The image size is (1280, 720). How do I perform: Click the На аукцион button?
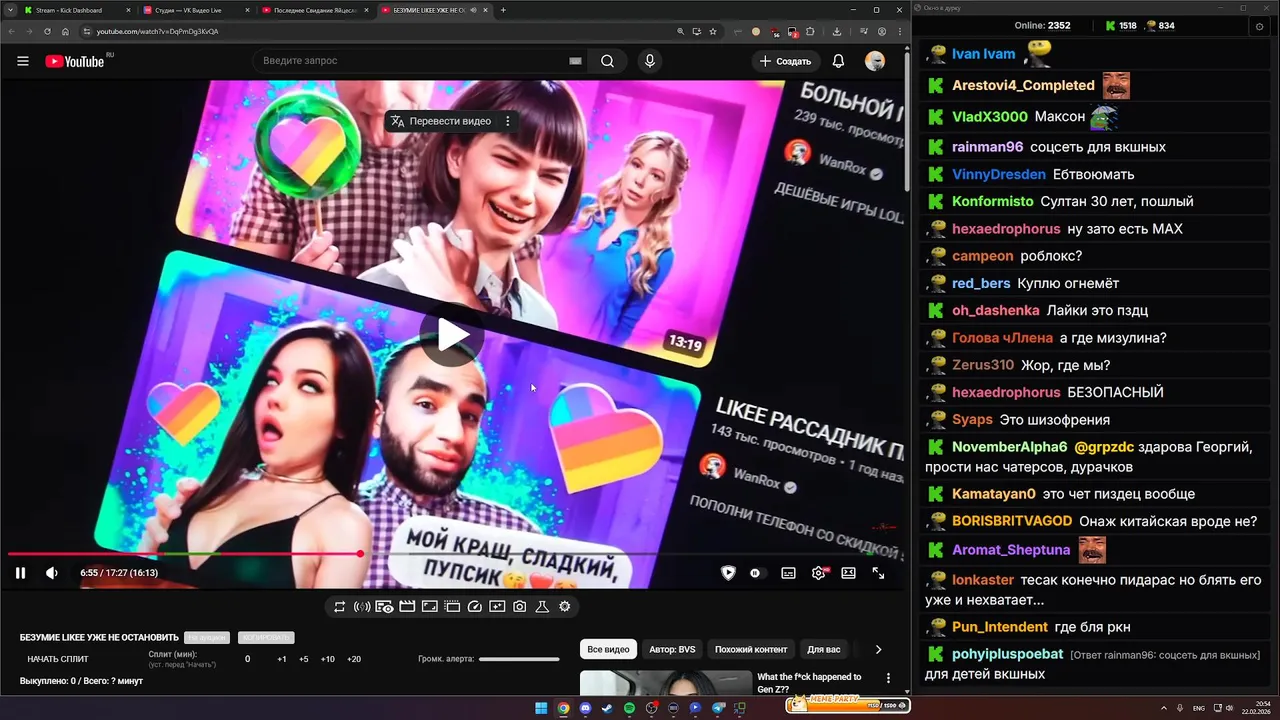[x=207, y=637]
